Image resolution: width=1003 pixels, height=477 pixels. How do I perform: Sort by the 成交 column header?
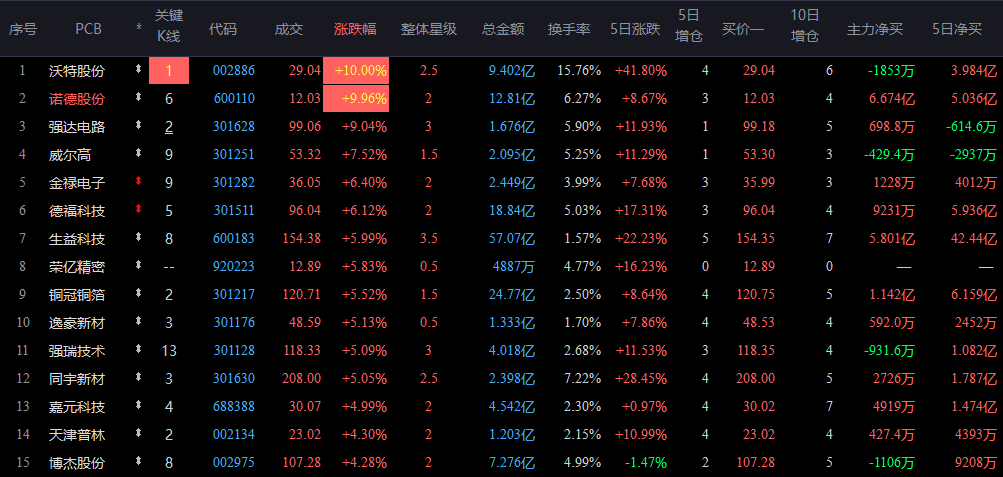[x=288, y=29]
